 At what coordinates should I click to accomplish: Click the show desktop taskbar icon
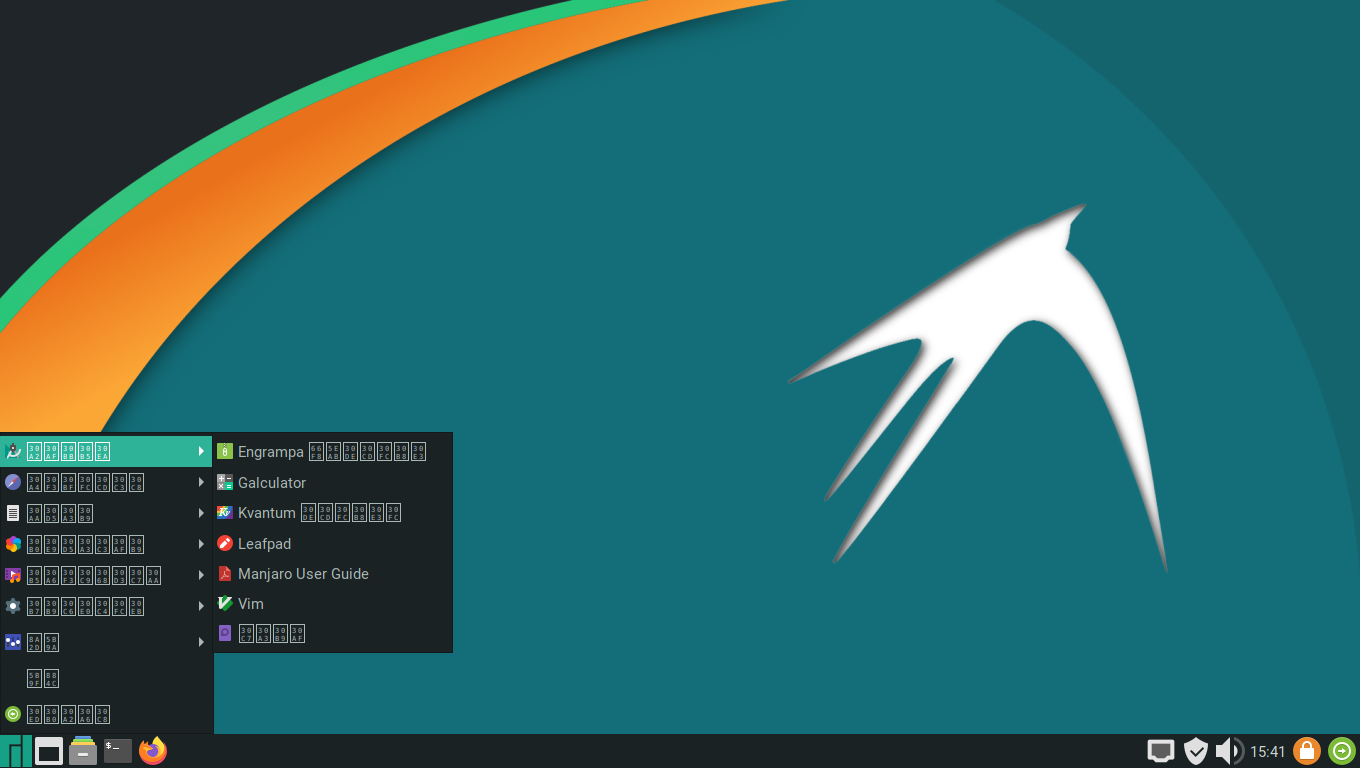[49, 751]
